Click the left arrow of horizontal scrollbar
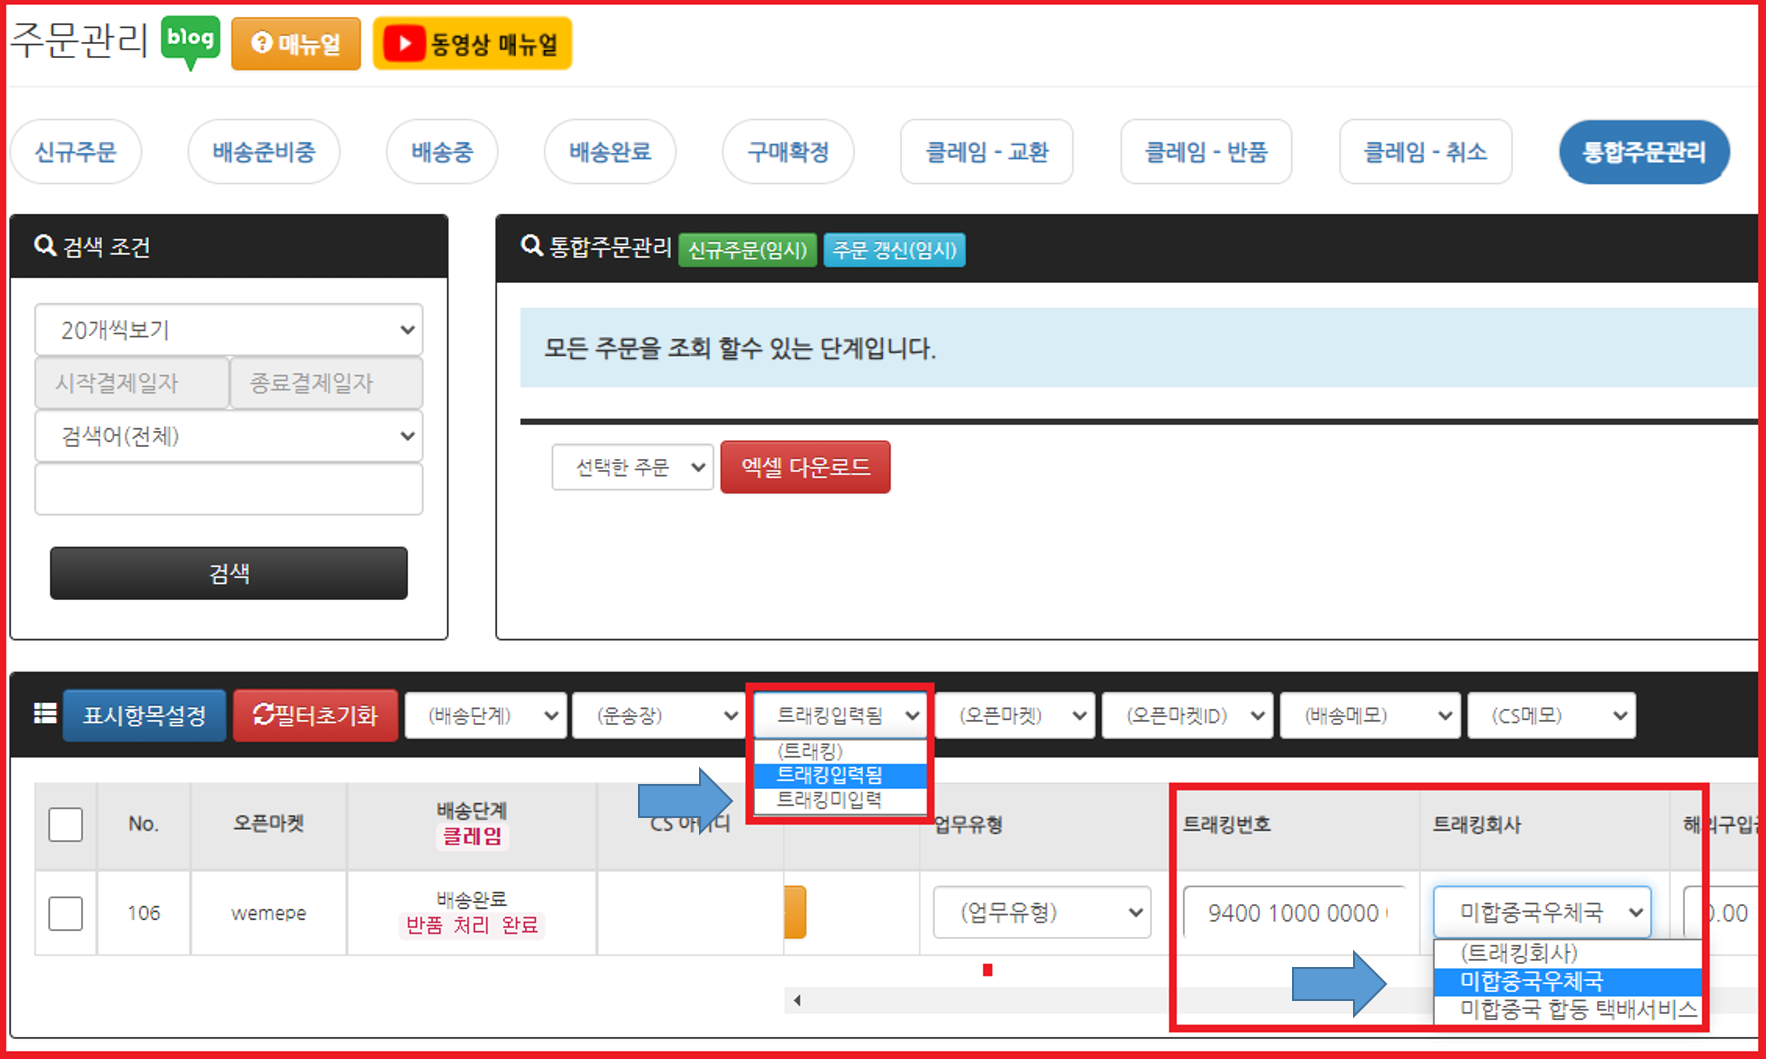The width and height of the screenshot is (1766, 1059). (x=797, y=1000)
